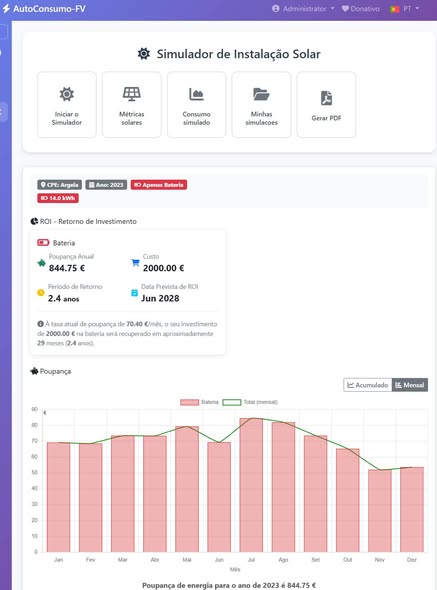Click the Apenas Bateria red badge

(159, 185)
